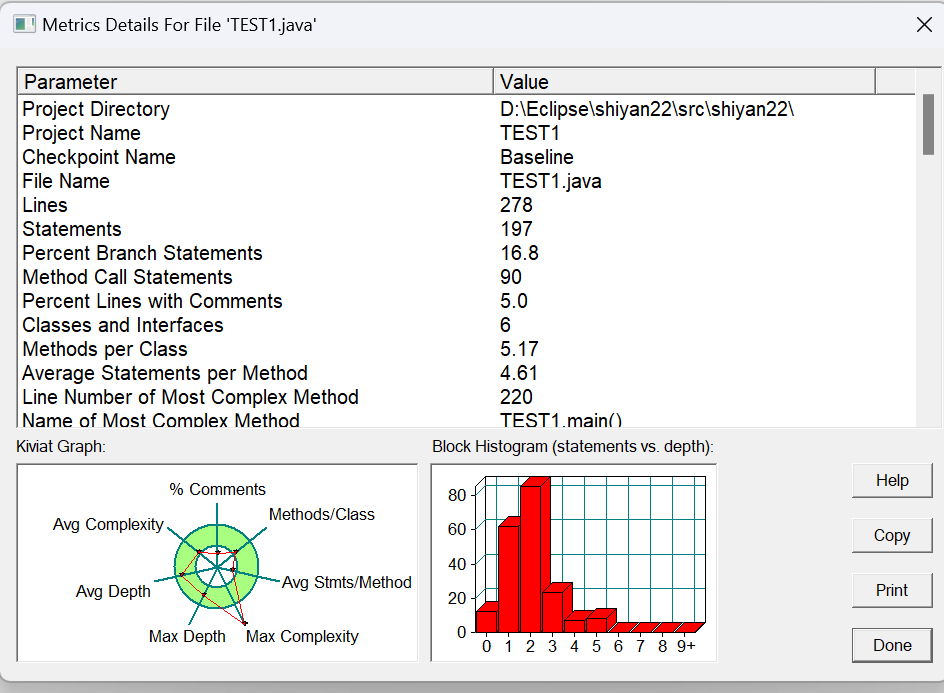Click the window icon in title bar
This screenshot has height=693, width=944.
(x=24, y=25)
